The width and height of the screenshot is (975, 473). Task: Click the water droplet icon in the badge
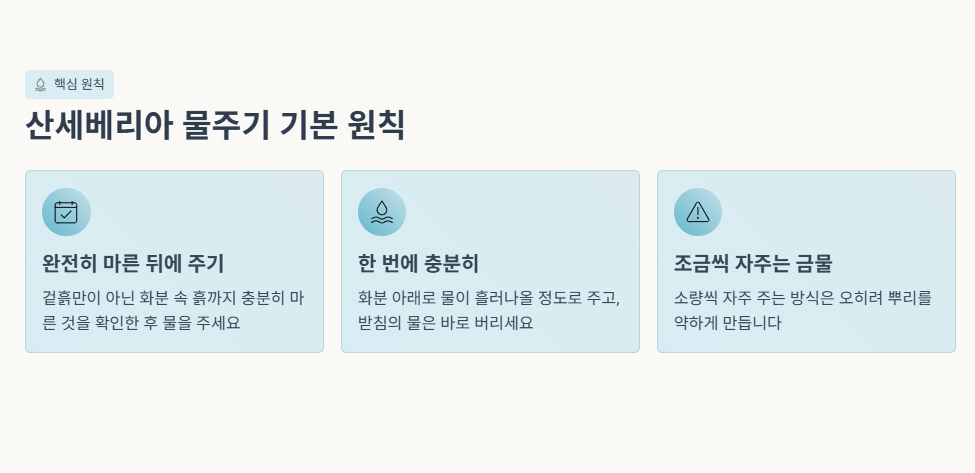pyautogui.click(x=40, y=85)
